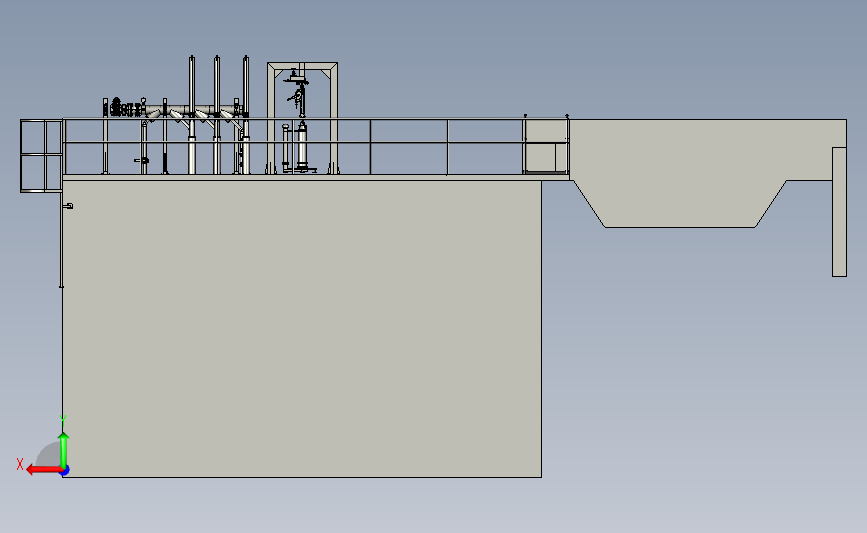Viewport: 867px width, 533px height.
Task: Select the ladder cage at platform's left end
Action: tap(41, 156)
